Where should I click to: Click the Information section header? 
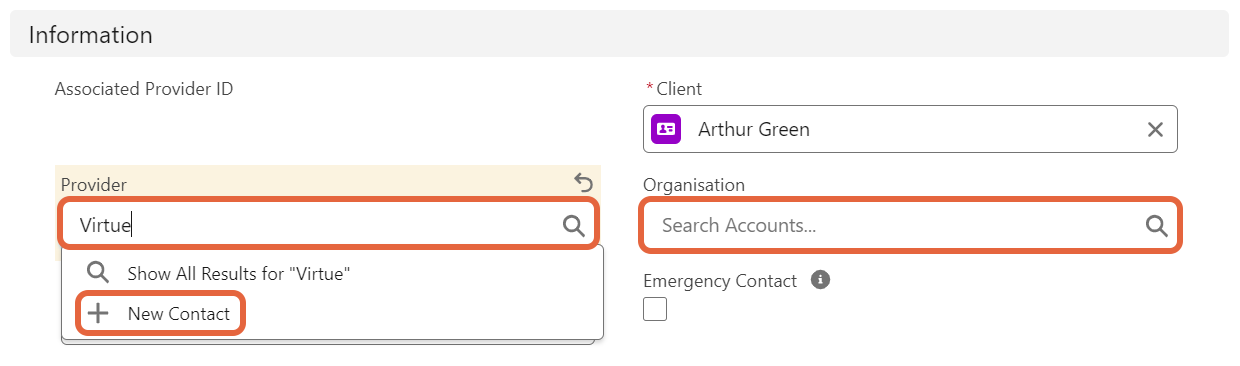pos(619,35)
